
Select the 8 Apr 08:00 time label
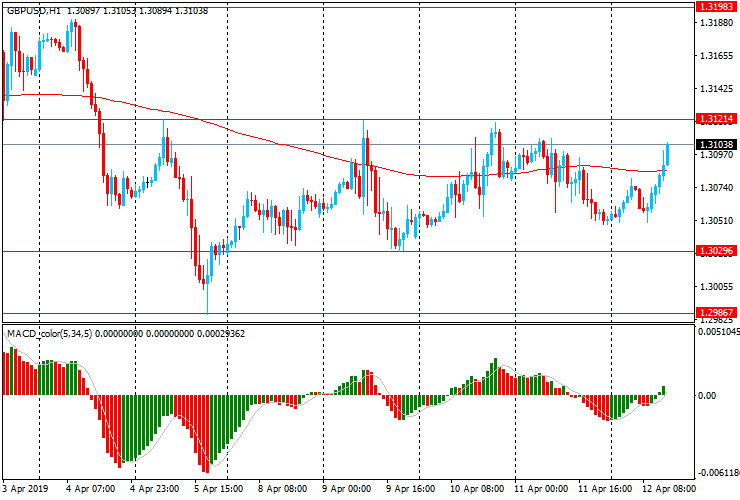pos(283,490)
